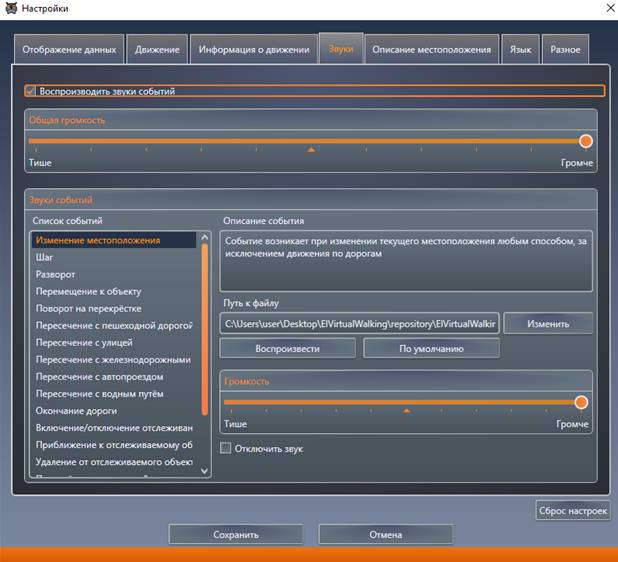Image resolution: width=618 pixels, height=562 pixels.
Task: Select Удаление от отслеживаемого объекта event
Action: [114, 462]
